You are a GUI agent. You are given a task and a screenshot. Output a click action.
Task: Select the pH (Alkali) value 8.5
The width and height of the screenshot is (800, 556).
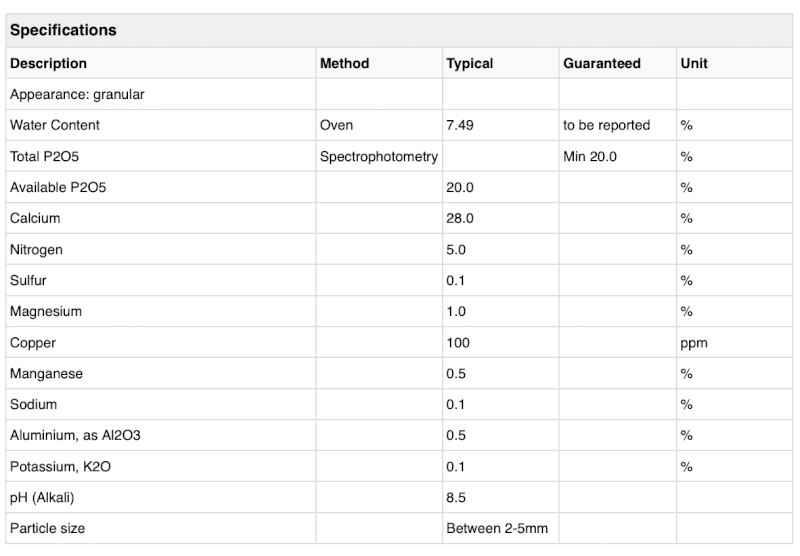456,497
